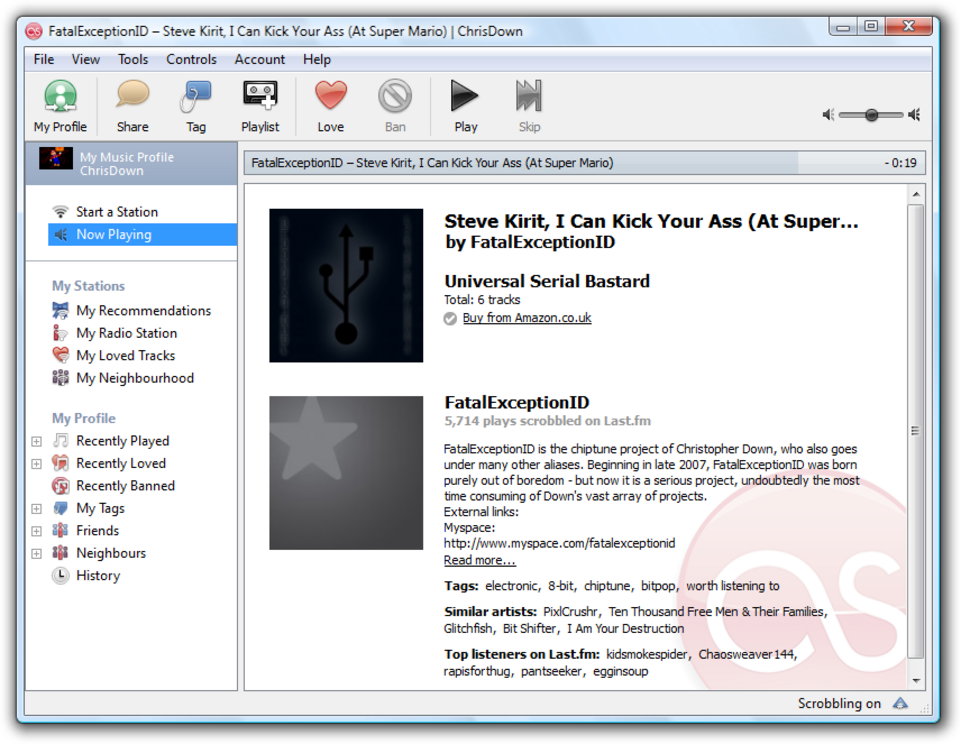Click the Recently Played music note icon
Image resolution: width=960 pixels, height=744 pixels.
click(60, 440)
